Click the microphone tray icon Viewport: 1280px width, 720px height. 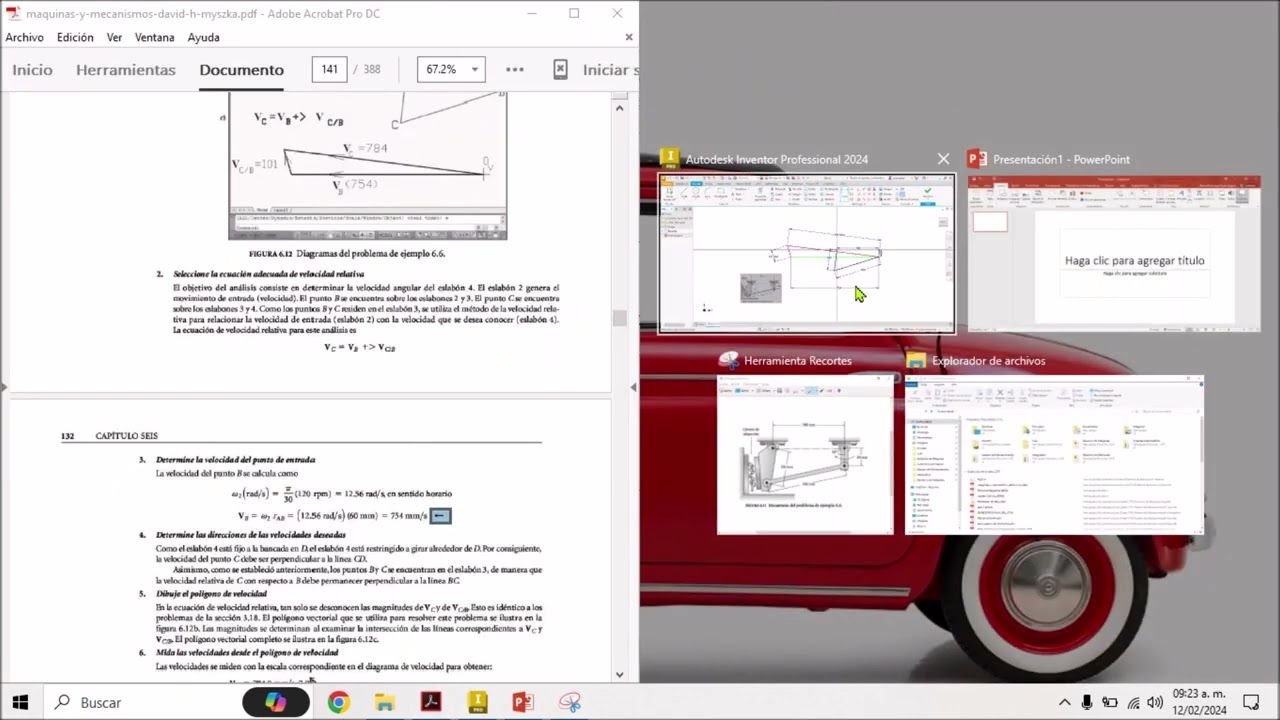(x=1087, y=702)
